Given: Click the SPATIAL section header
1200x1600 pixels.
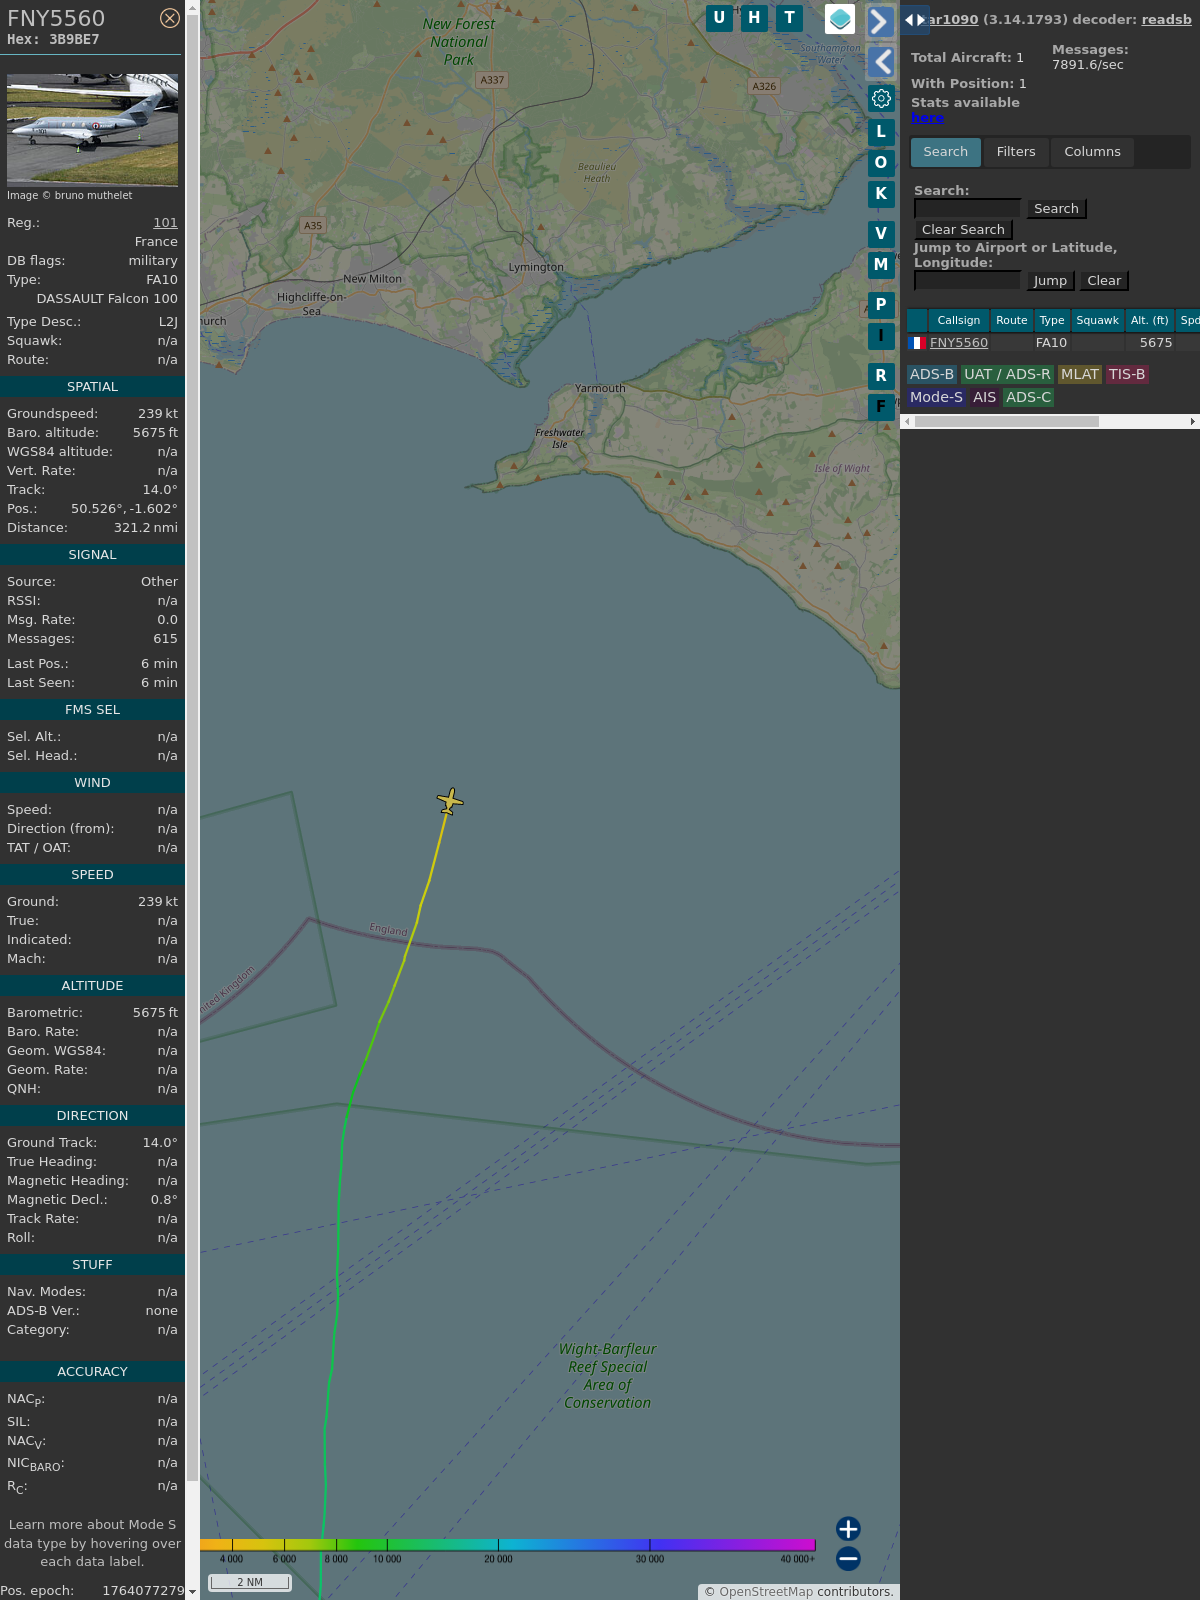Looking at the screenshot, I should 92,387.
